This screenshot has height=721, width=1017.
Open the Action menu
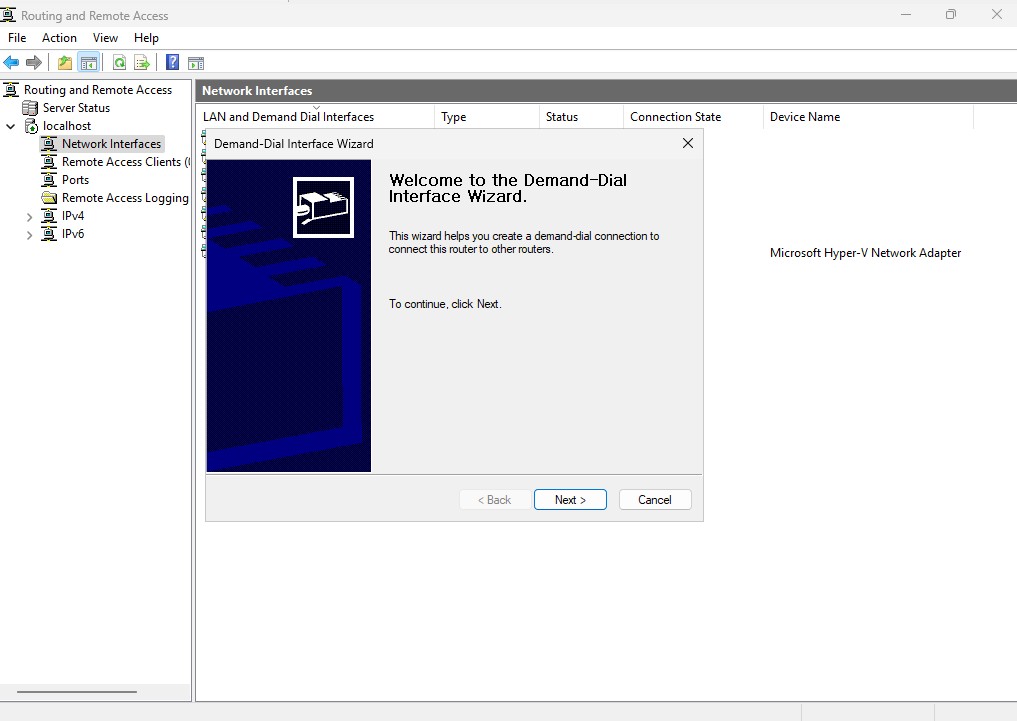59,38
